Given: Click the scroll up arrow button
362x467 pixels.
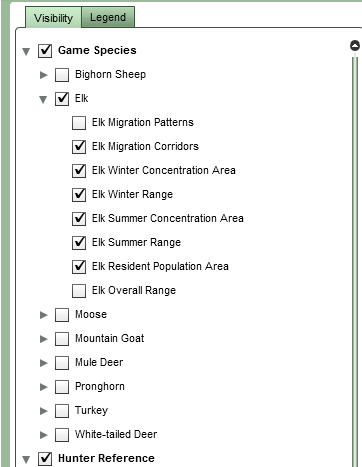Looking at the screenshot, I should (355, 45).
